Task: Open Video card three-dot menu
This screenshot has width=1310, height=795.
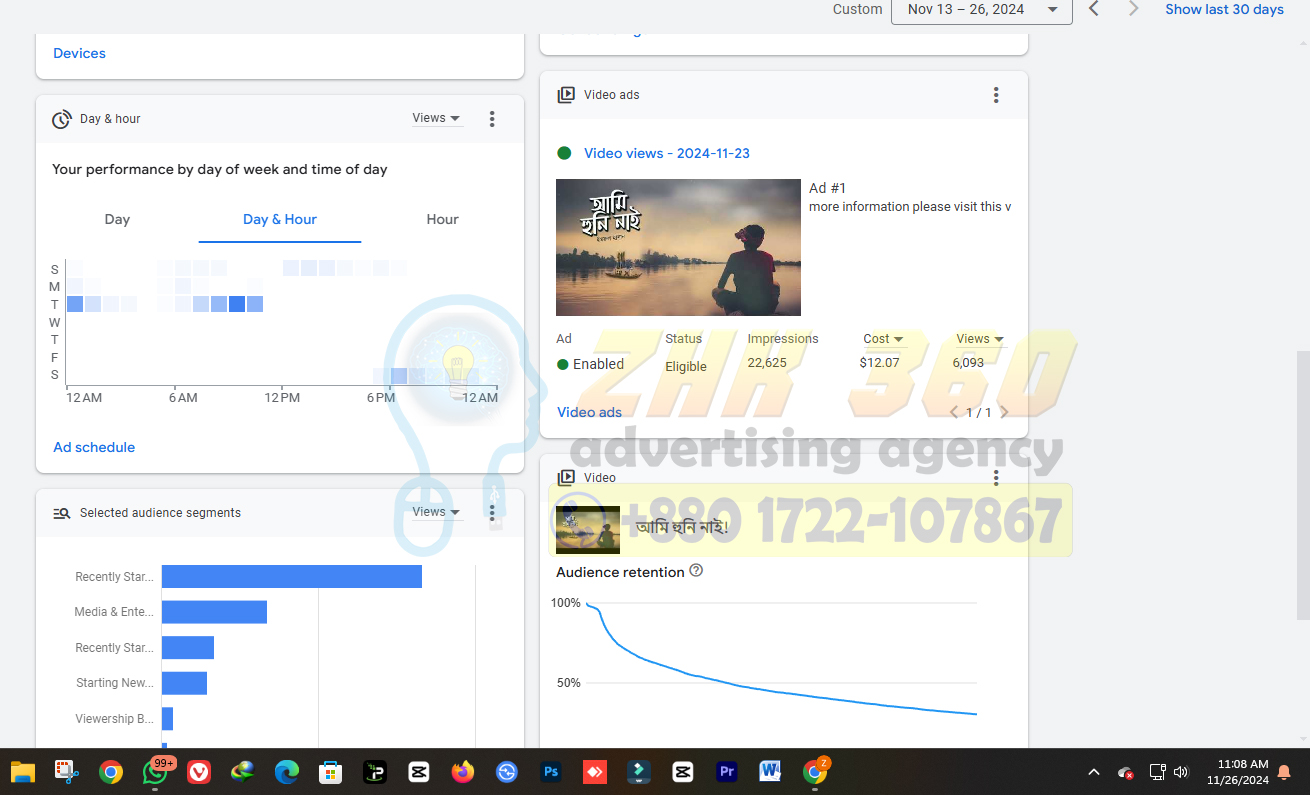Action: coord(996,478)
